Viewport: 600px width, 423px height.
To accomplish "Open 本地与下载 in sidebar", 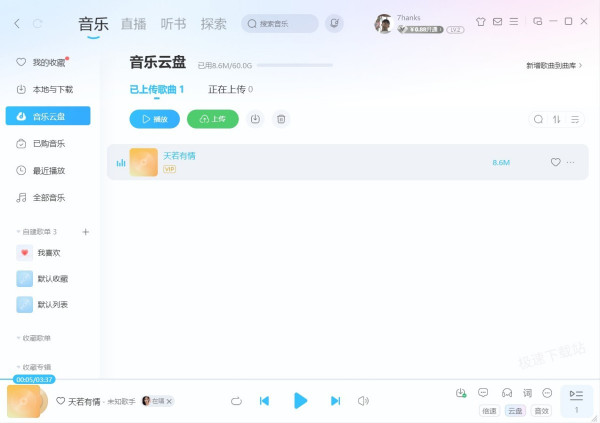I will point(48,90).
